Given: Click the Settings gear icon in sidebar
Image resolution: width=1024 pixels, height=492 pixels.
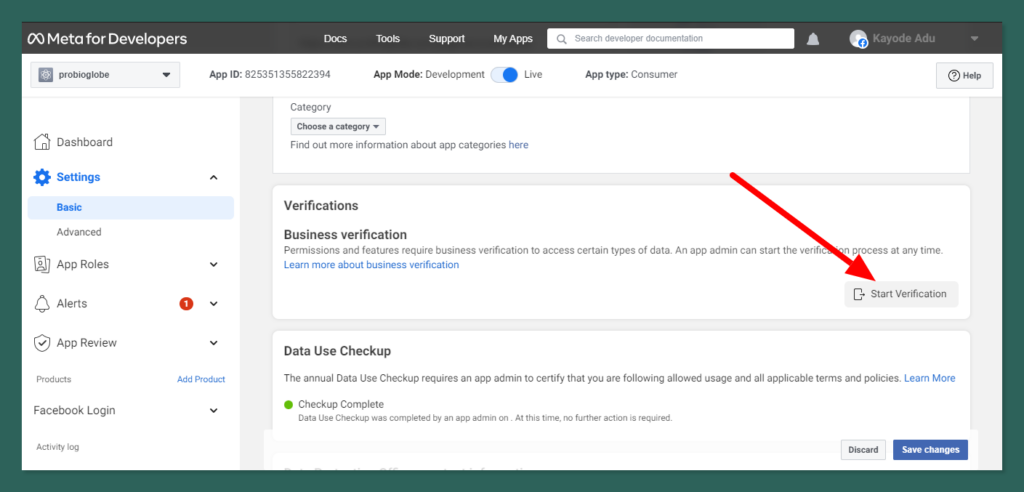Looking at the screenshot, I should click(x=42, y=177).
